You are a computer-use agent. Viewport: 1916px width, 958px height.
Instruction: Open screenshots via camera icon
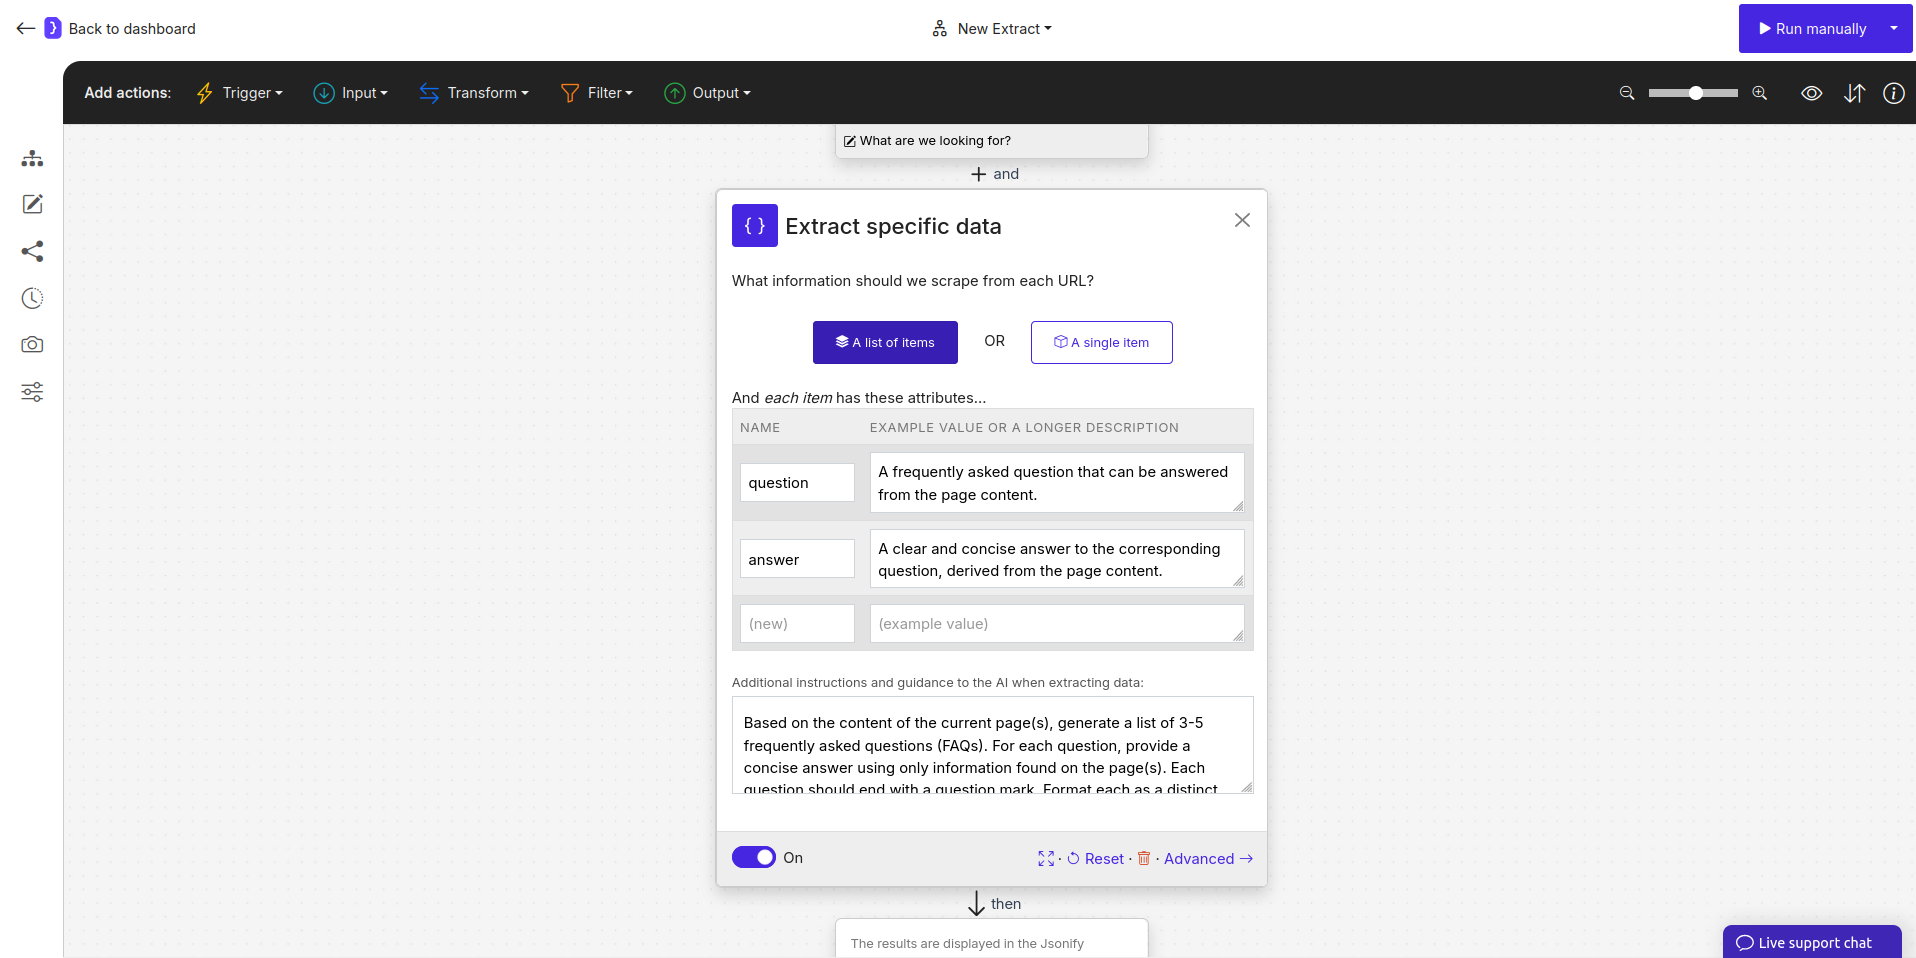click(x=31, y=344)
